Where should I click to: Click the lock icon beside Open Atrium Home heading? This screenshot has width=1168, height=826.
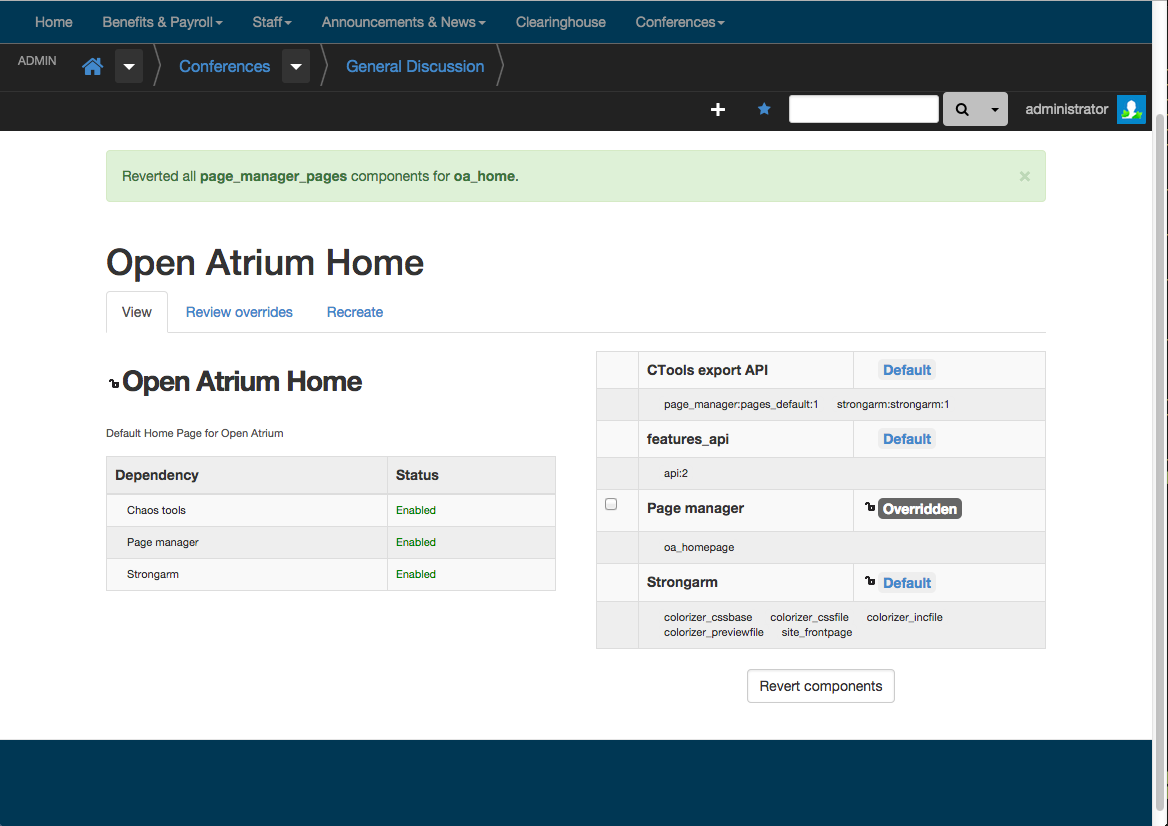tap(112, 381)
